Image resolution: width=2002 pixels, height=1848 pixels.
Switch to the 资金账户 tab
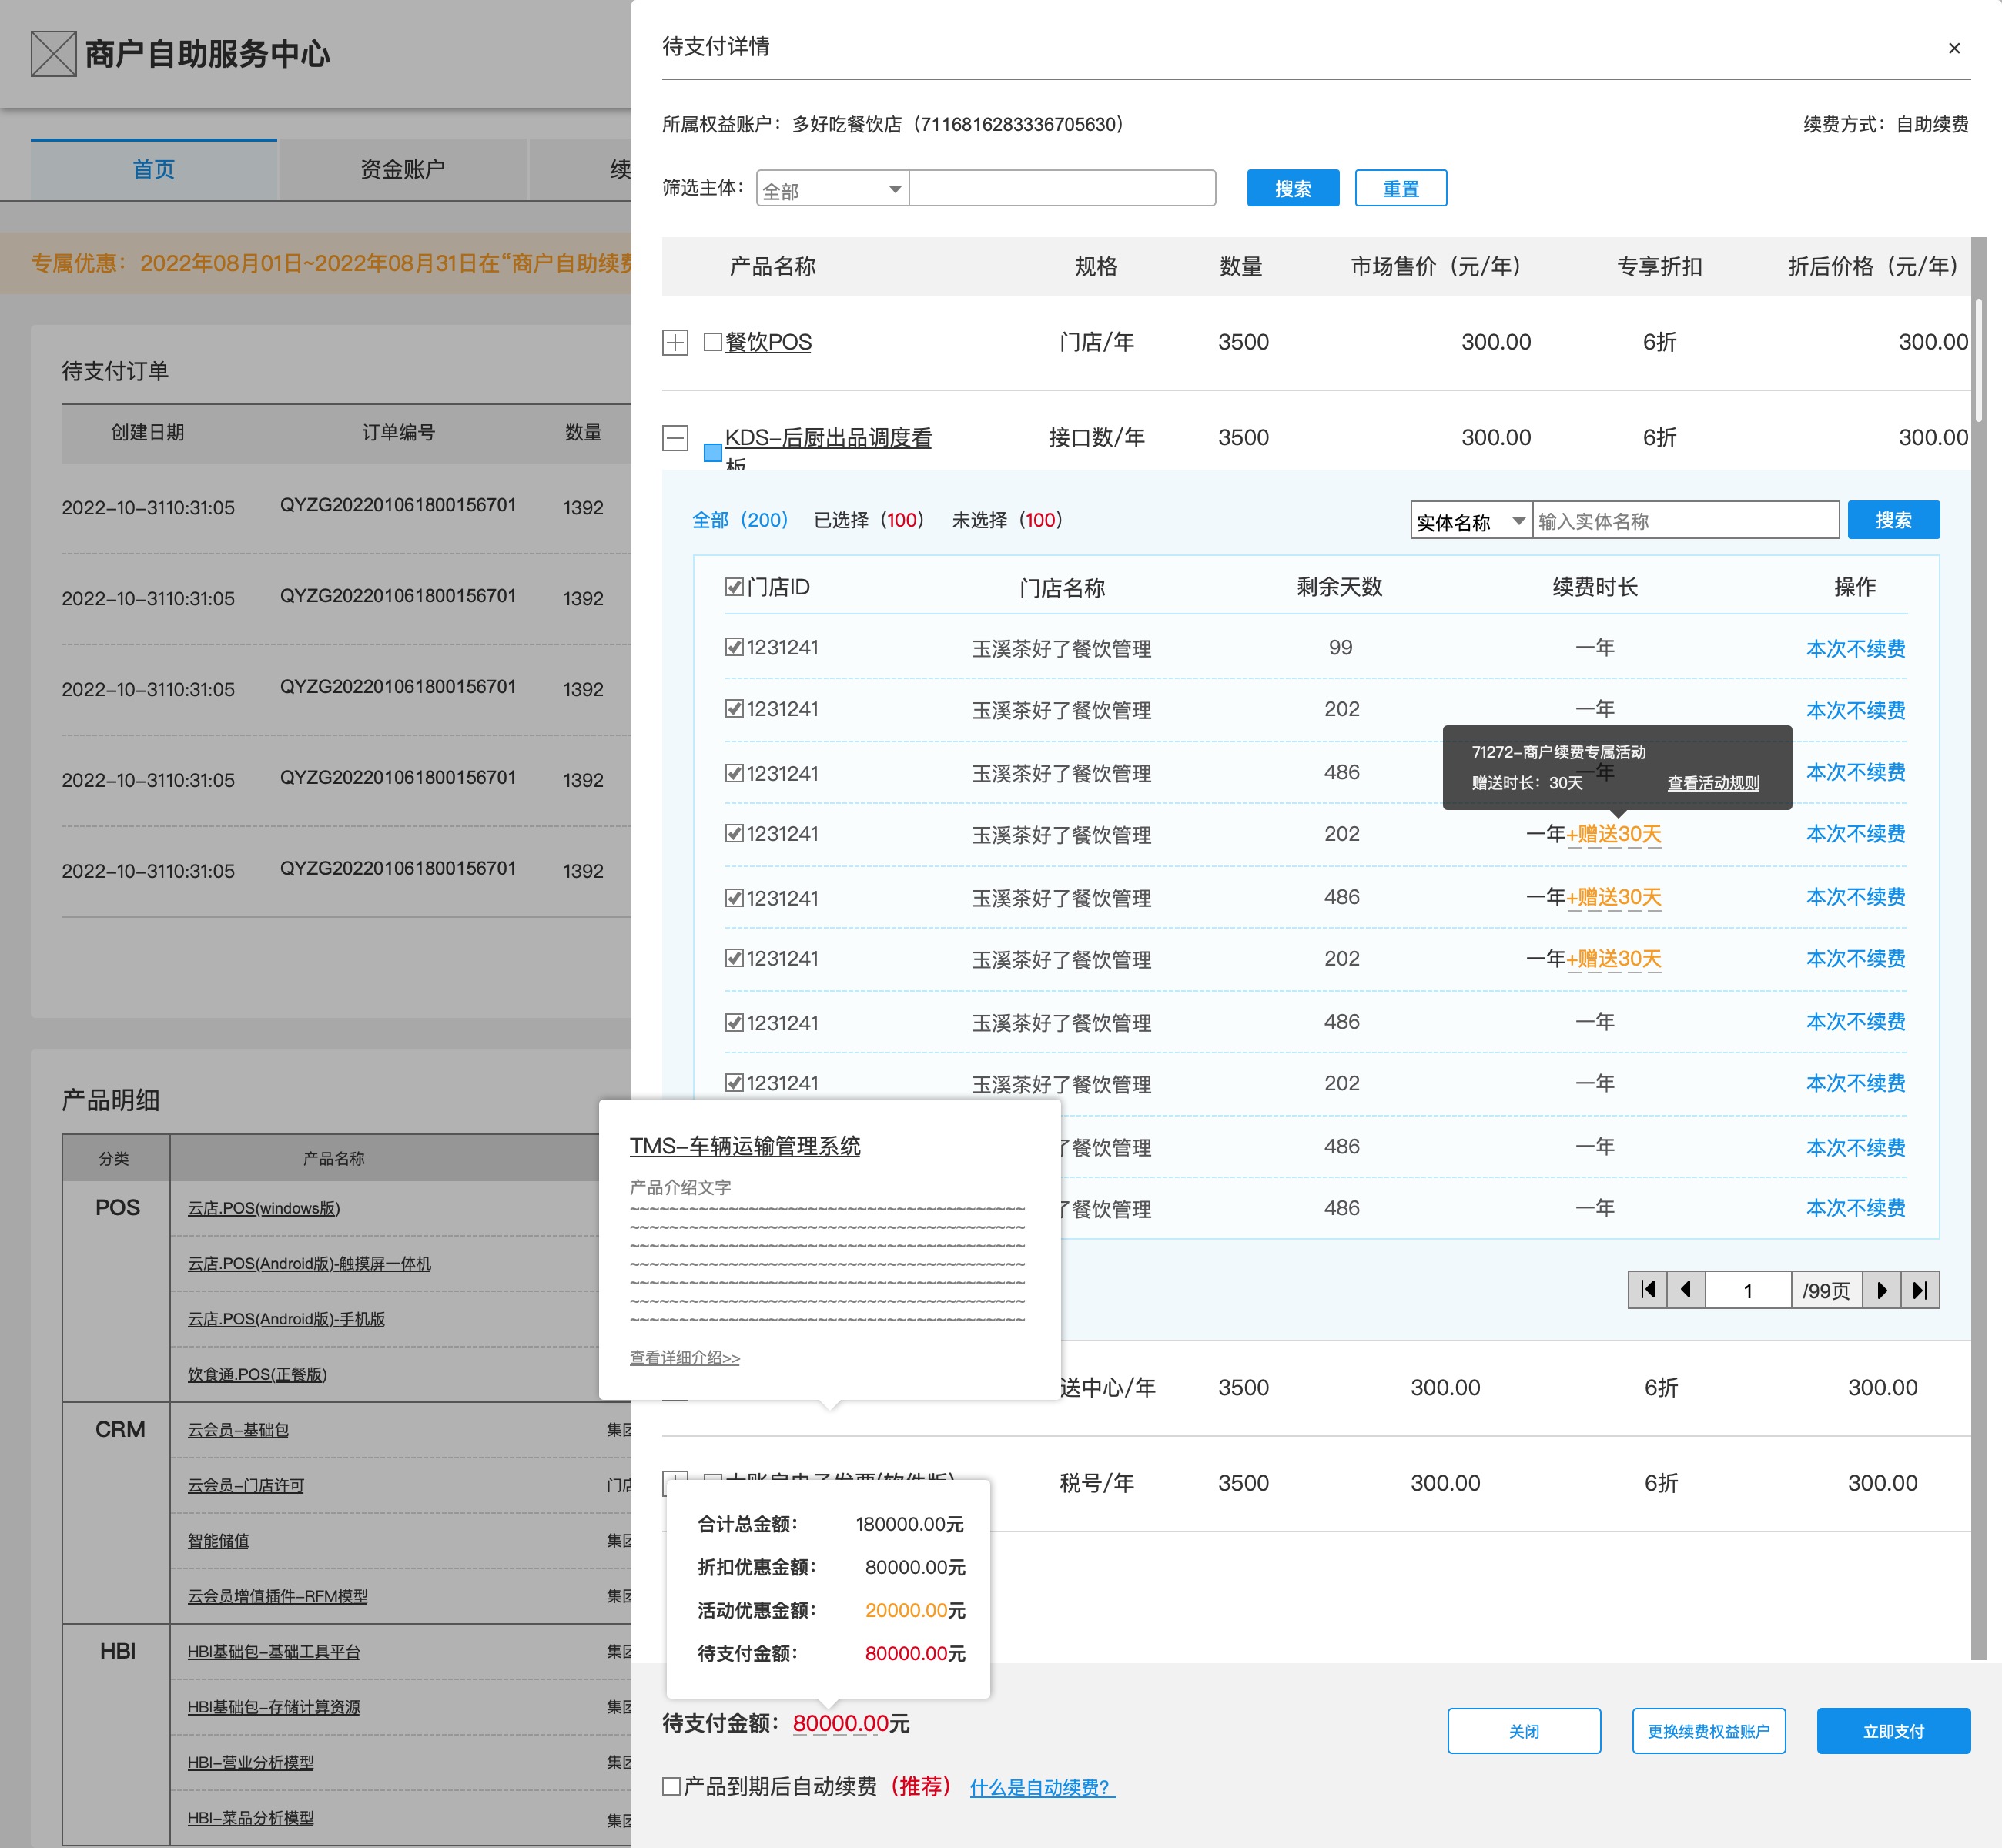coord(403,169)
